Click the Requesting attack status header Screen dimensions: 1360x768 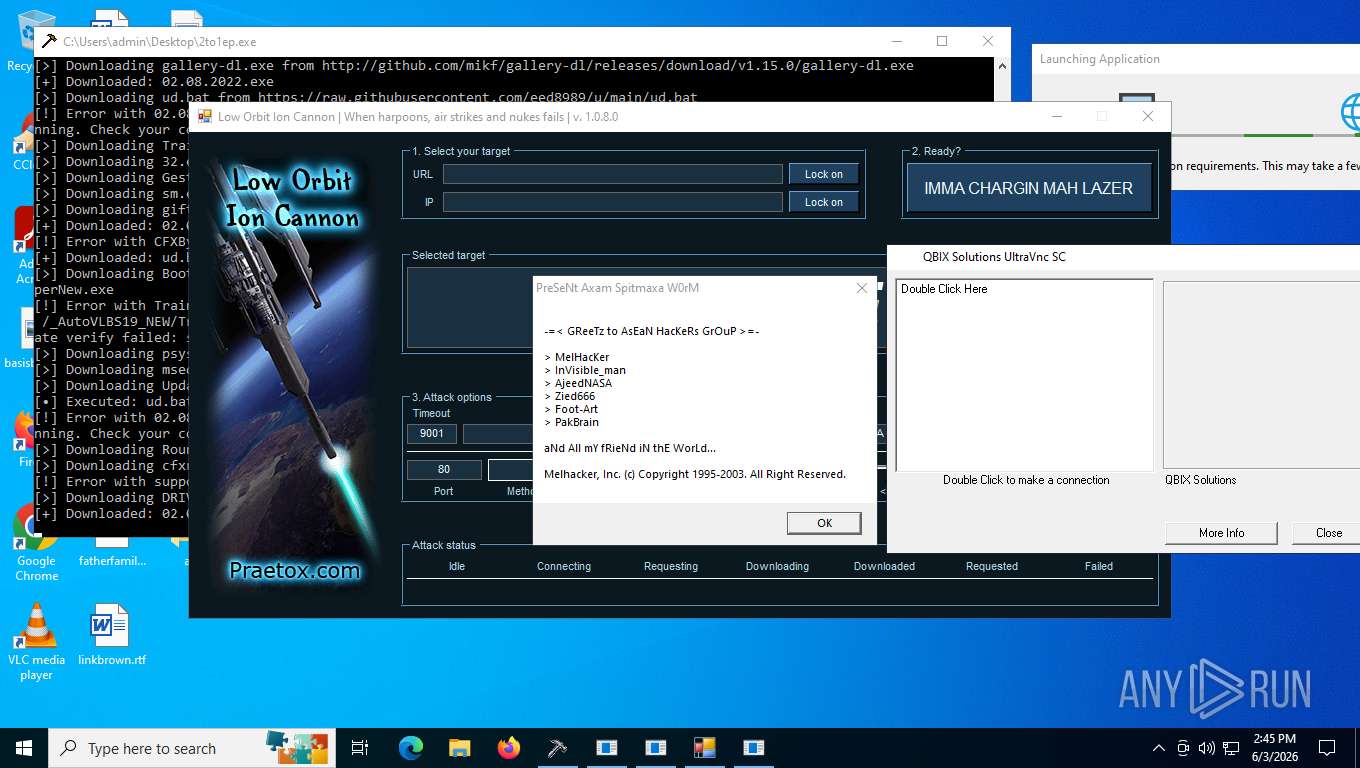(x=671, y=566)
